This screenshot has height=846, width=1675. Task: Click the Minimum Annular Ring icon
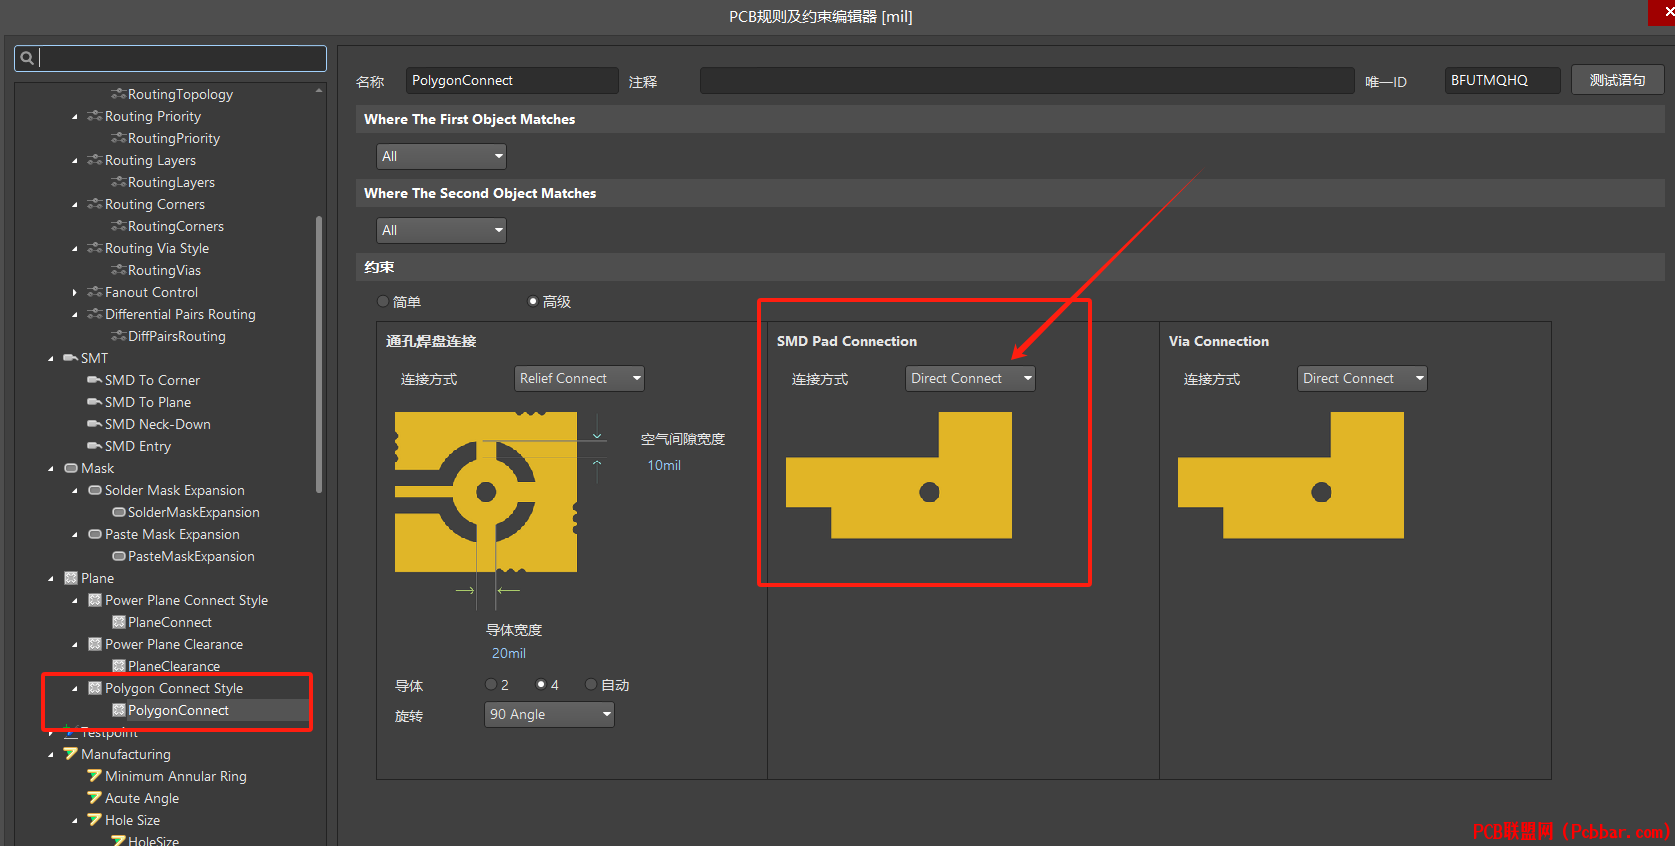[94, 776]
